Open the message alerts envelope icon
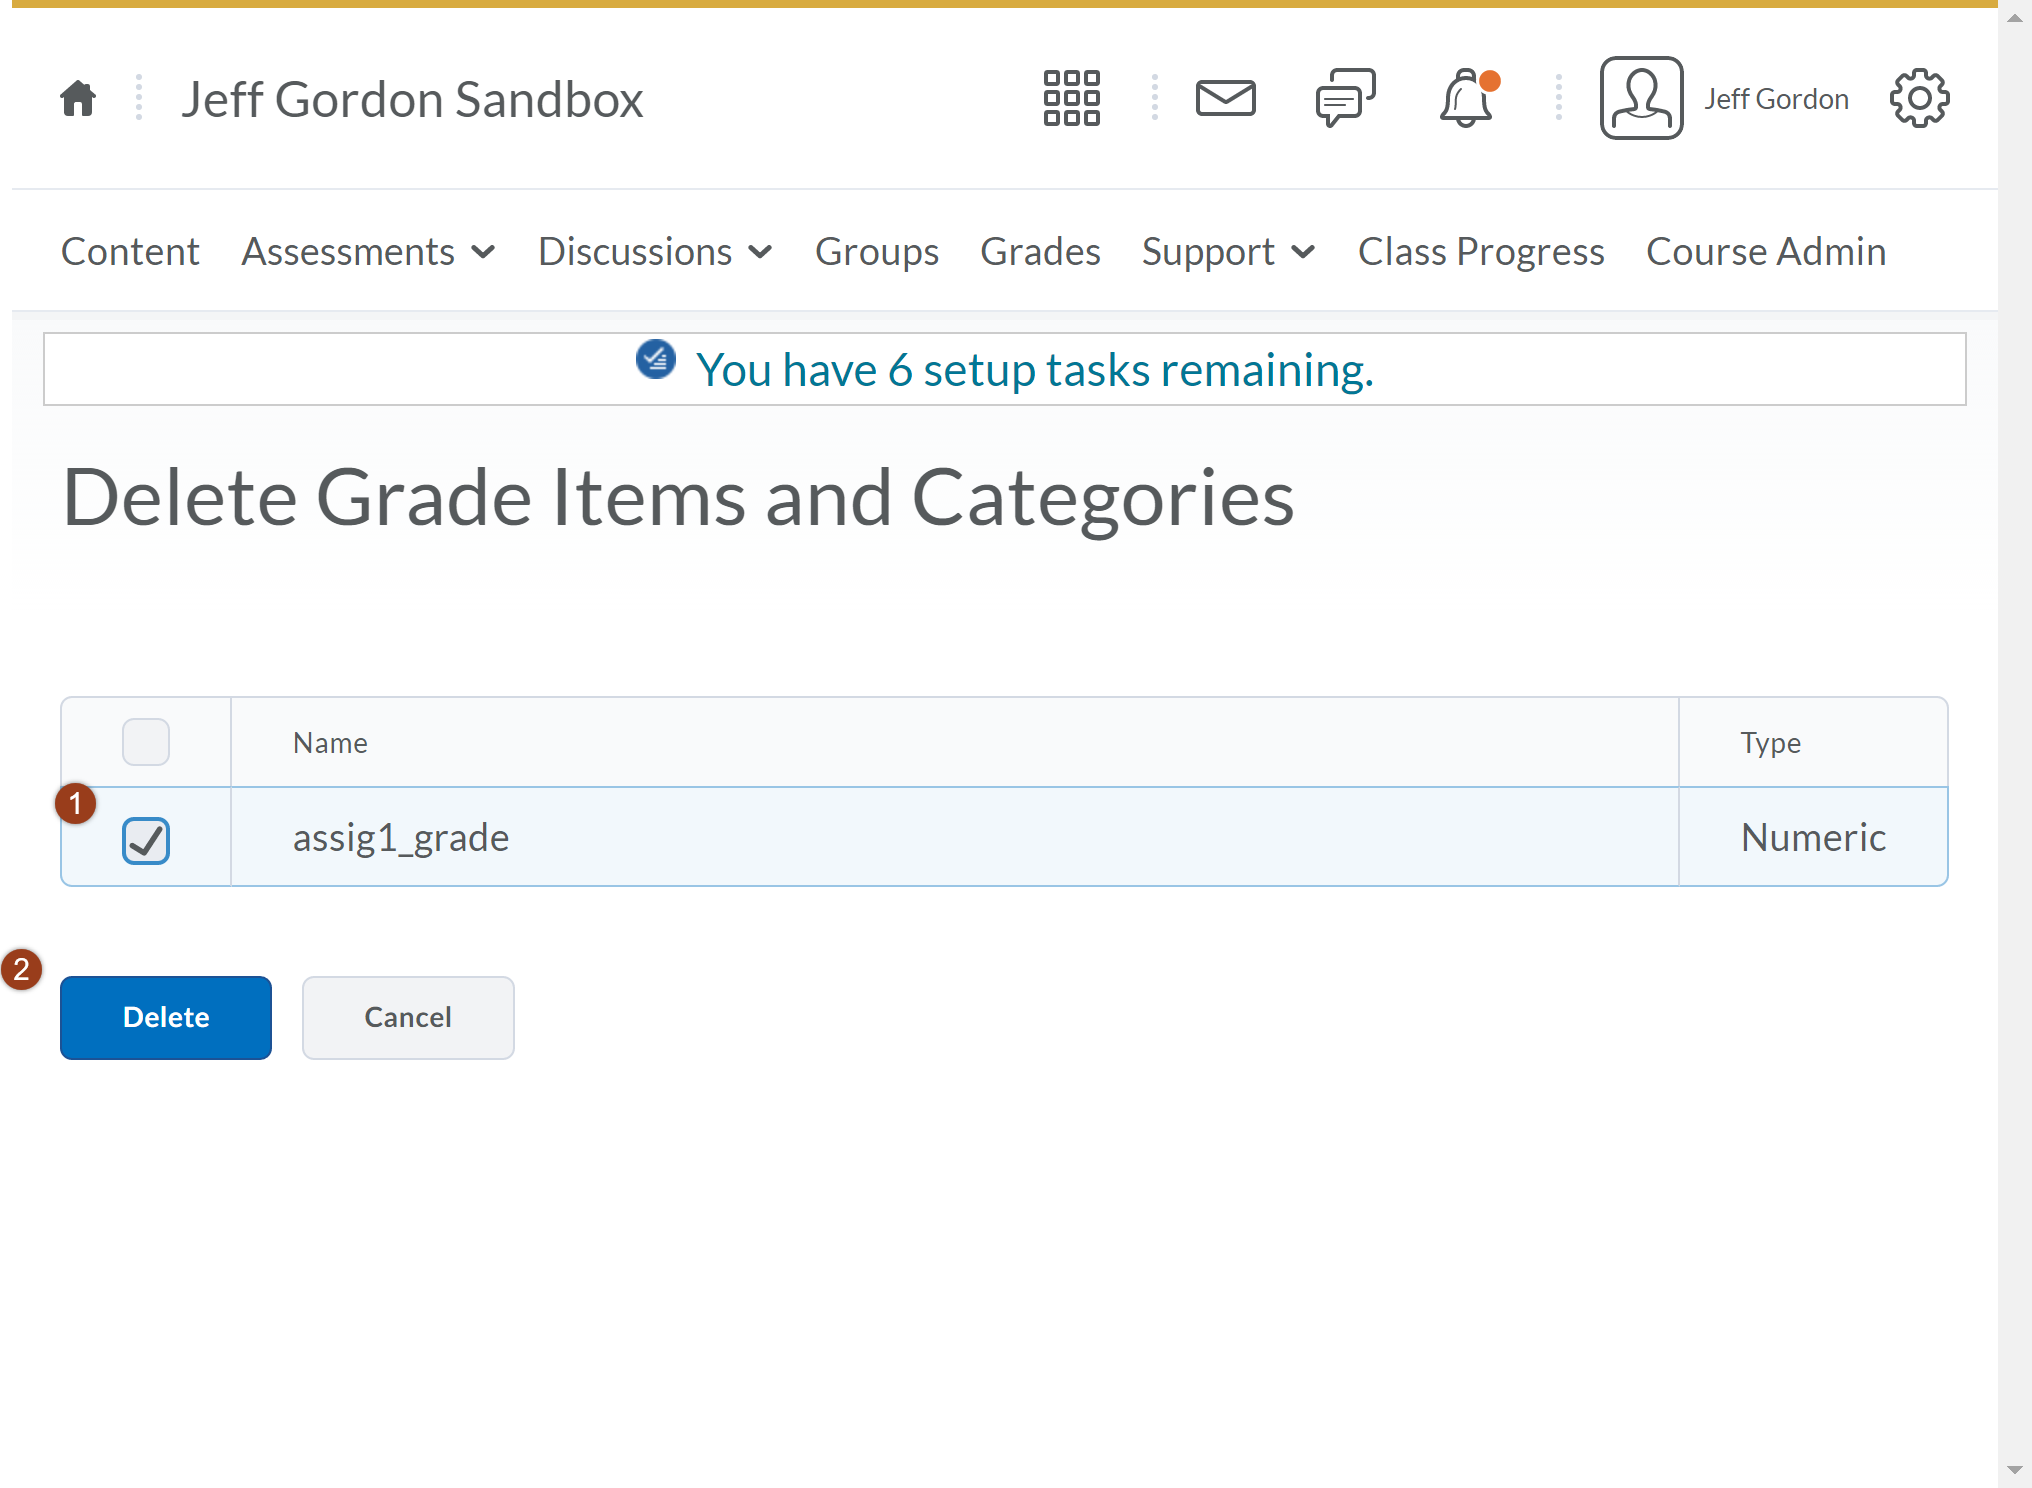Viewport: 2032px width, 1488px height. (1225, 98)
